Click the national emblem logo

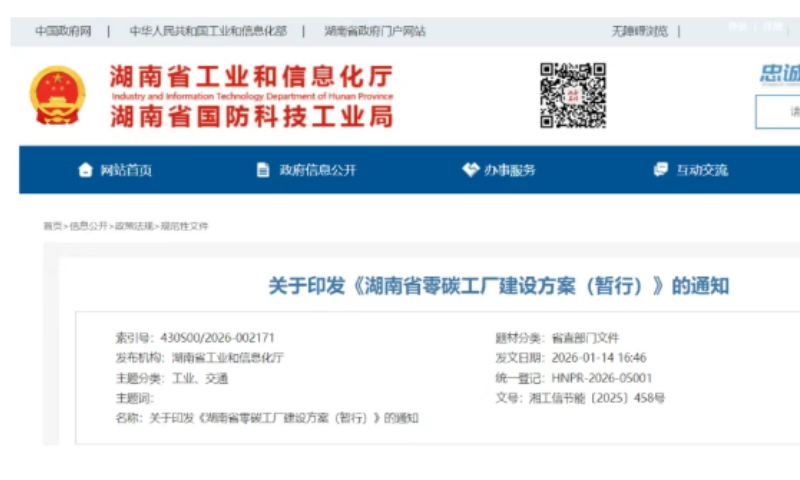point(57,95)
